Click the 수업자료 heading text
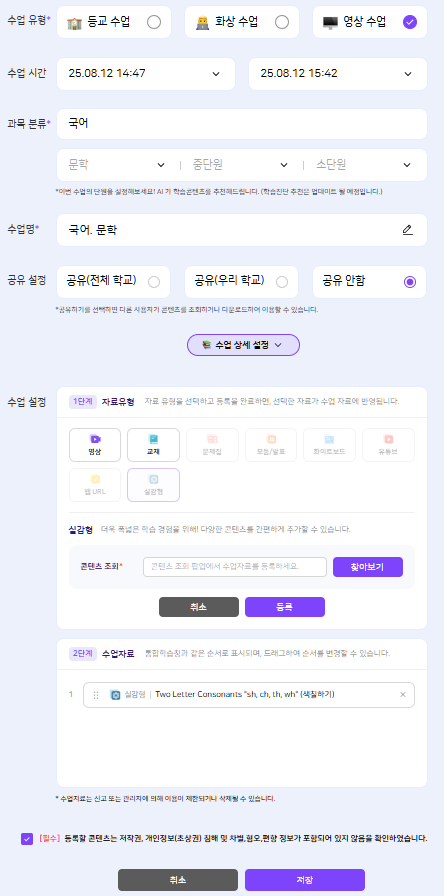444x896 pixels. click(118, 653)
